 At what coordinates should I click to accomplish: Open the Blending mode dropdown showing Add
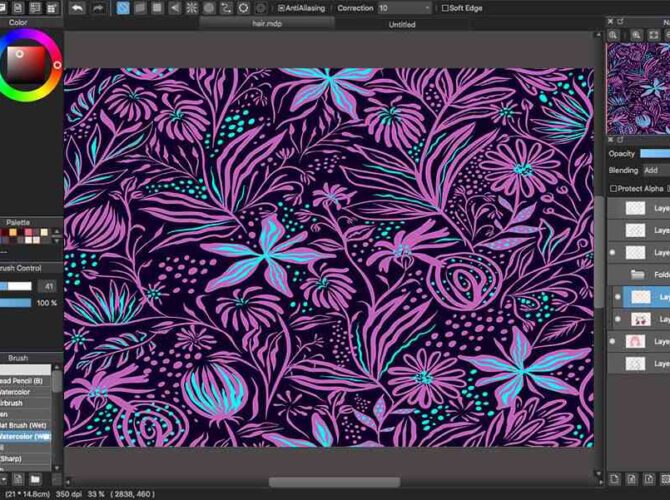point(656,170)
